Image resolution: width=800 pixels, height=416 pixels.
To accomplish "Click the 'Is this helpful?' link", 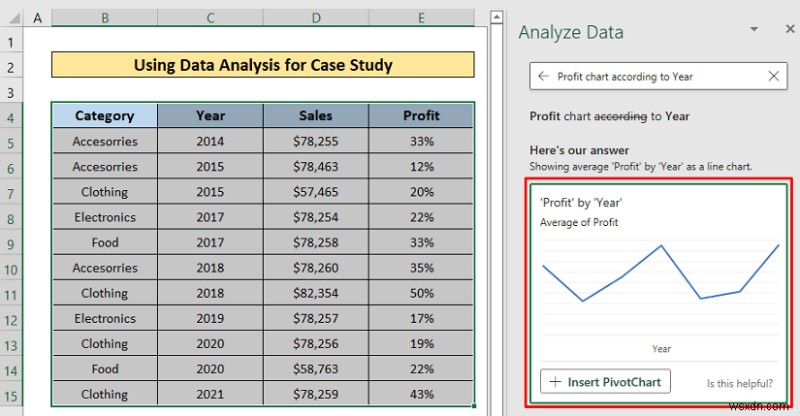I will click(x=739, y=382).
